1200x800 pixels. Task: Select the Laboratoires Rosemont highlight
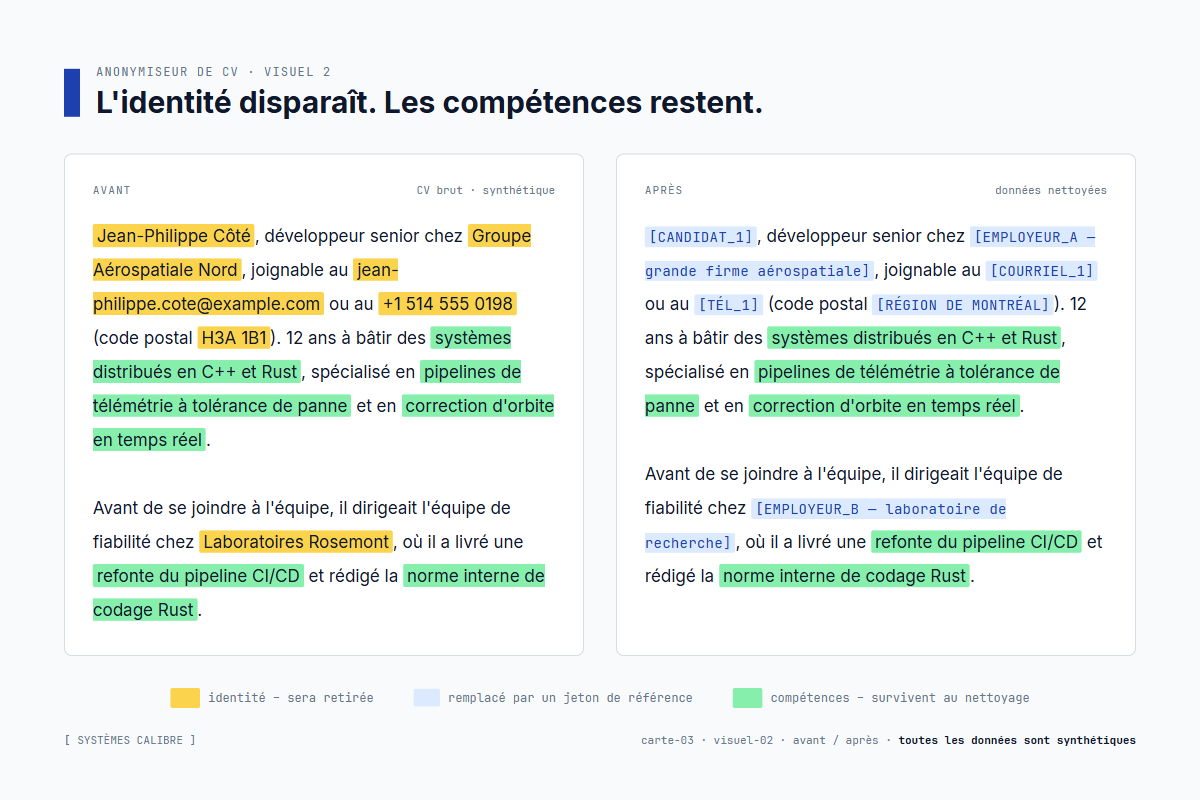point(295,541)
